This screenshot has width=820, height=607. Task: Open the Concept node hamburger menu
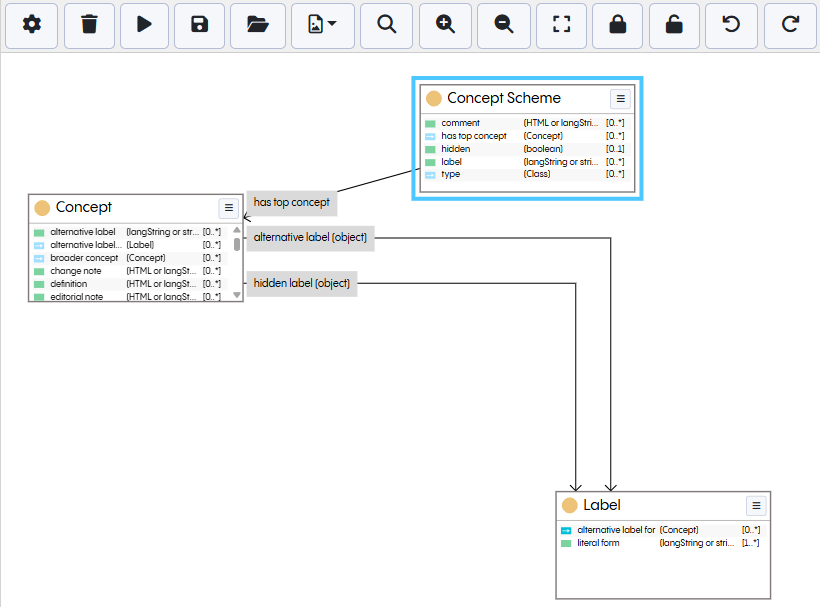(229, 208)
